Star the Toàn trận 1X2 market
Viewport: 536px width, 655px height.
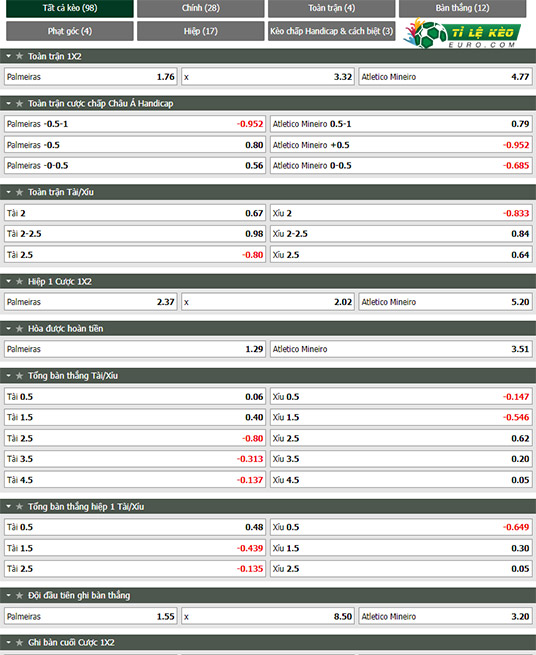pyautogui.click(x=19, y=56)
